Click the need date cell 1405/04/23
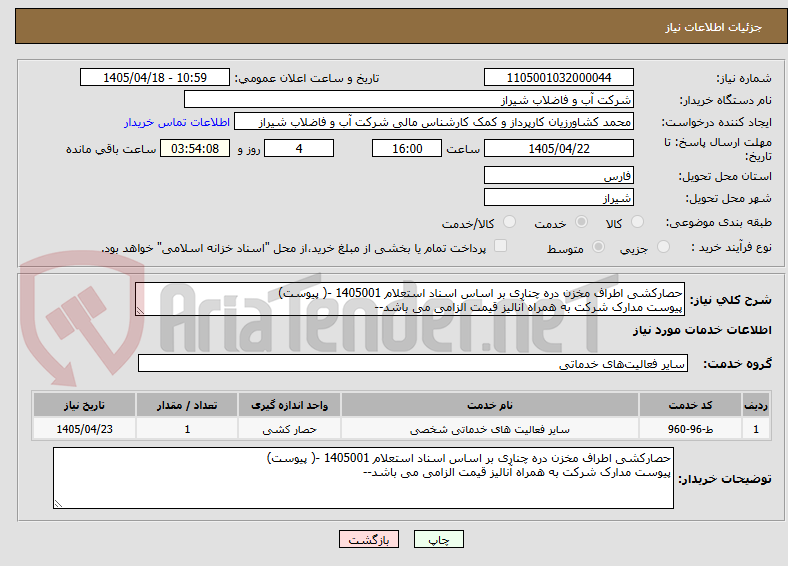 pos(84,429)
